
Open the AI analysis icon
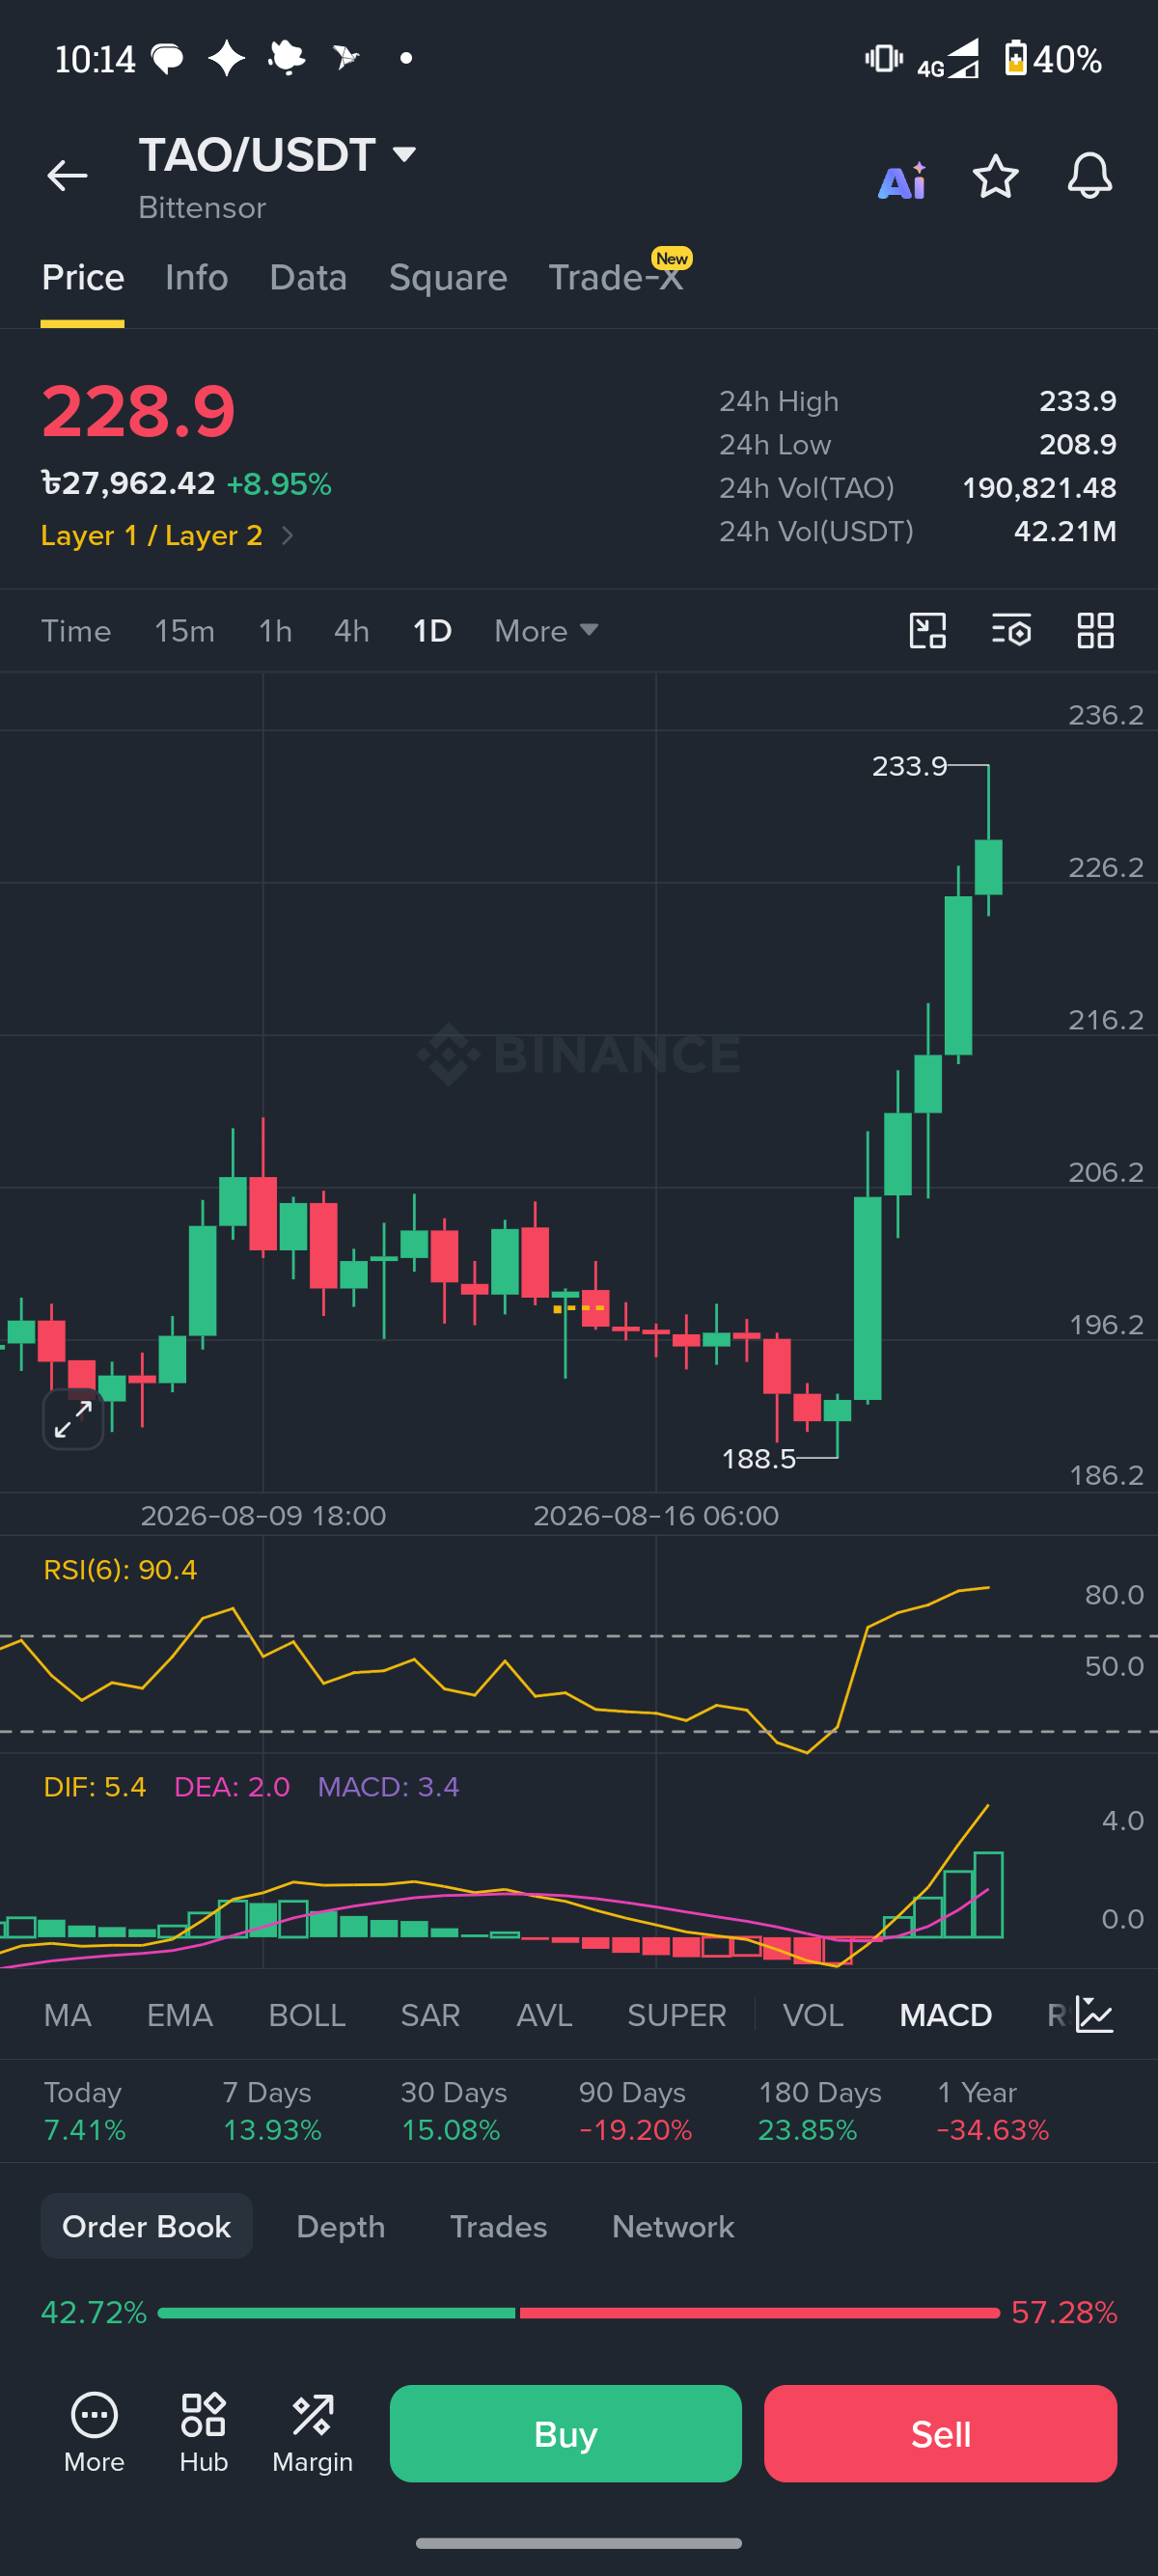click(x=902, y=181)
